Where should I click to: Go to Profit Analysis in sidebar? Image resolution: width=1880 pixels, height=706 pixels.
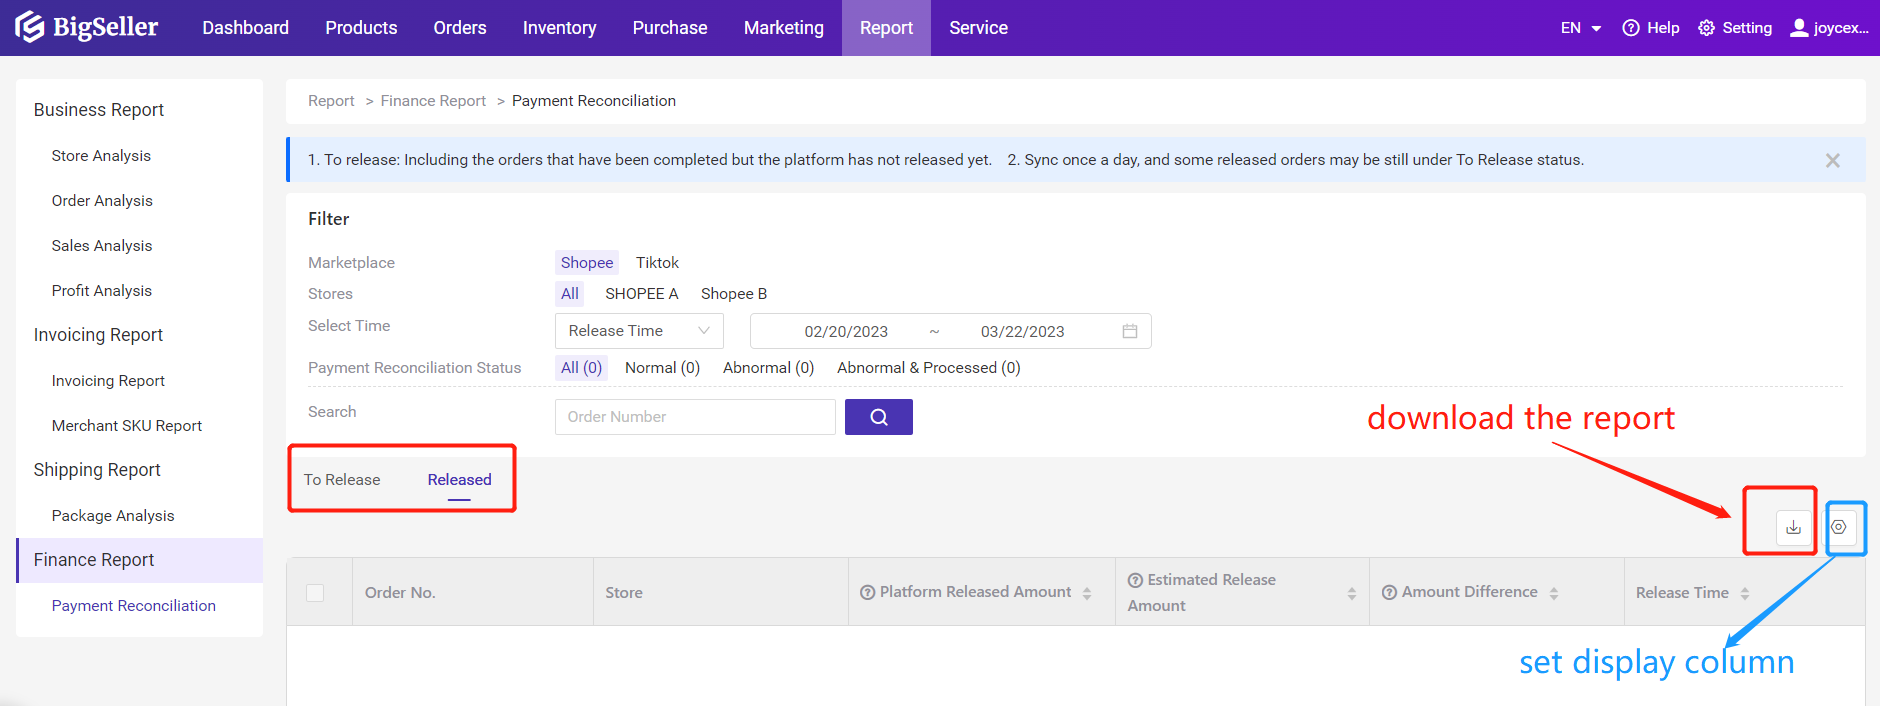point(102,291)
